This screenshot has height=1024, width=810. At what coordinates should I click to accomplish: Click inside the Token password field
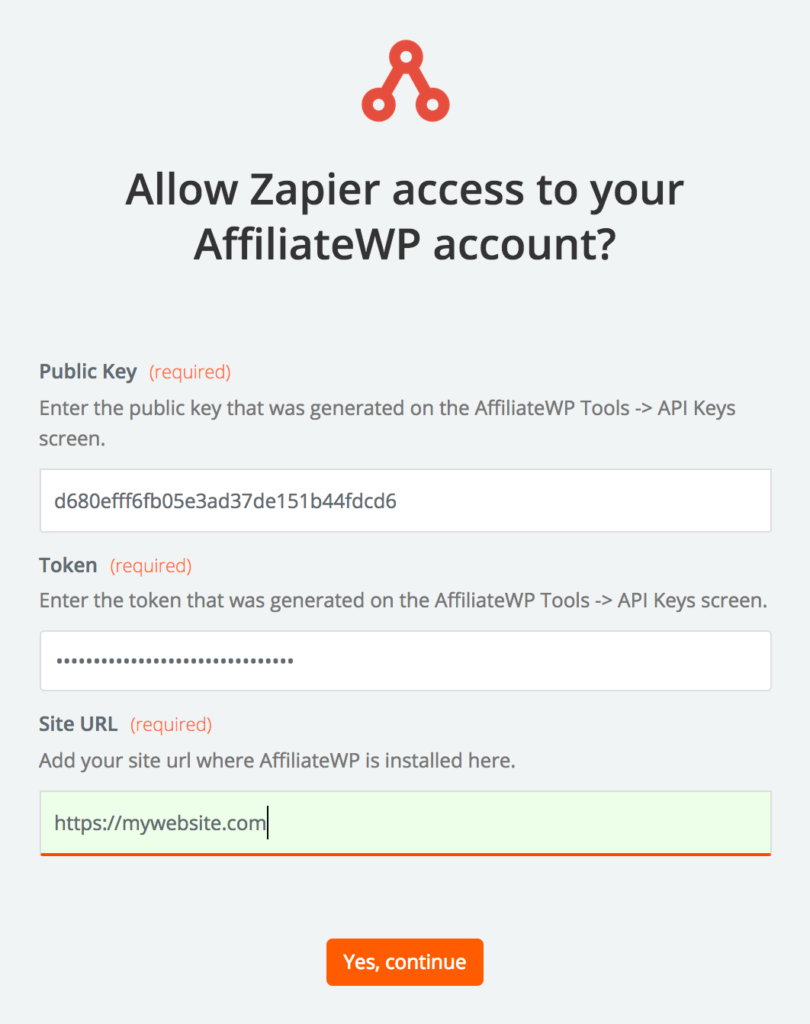404,660
